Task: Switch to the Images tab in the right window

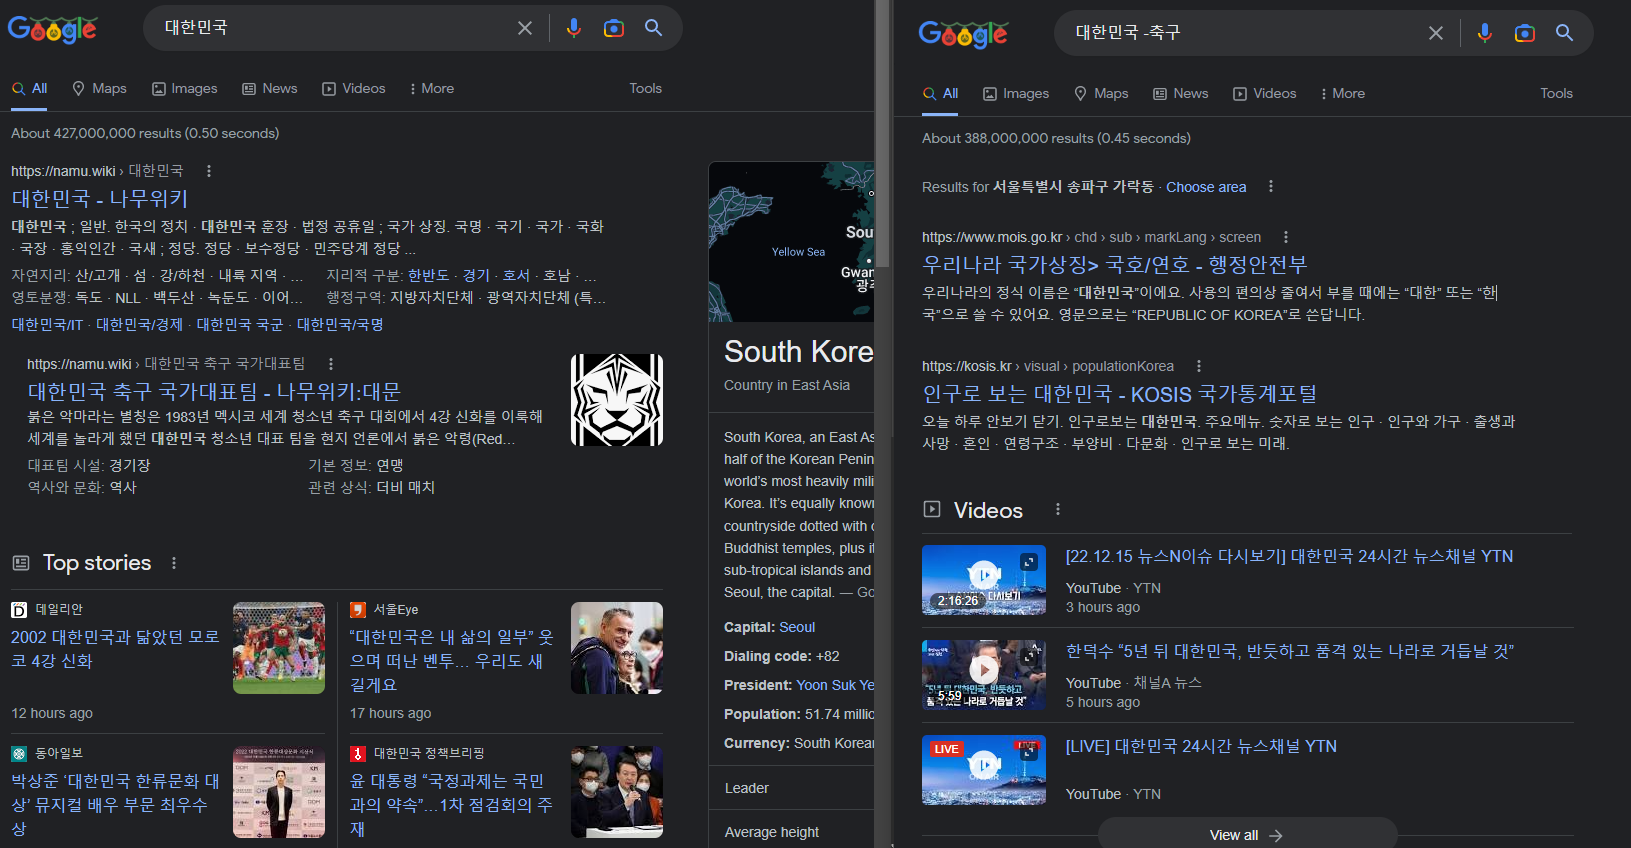Action: tap(1016, 93)
